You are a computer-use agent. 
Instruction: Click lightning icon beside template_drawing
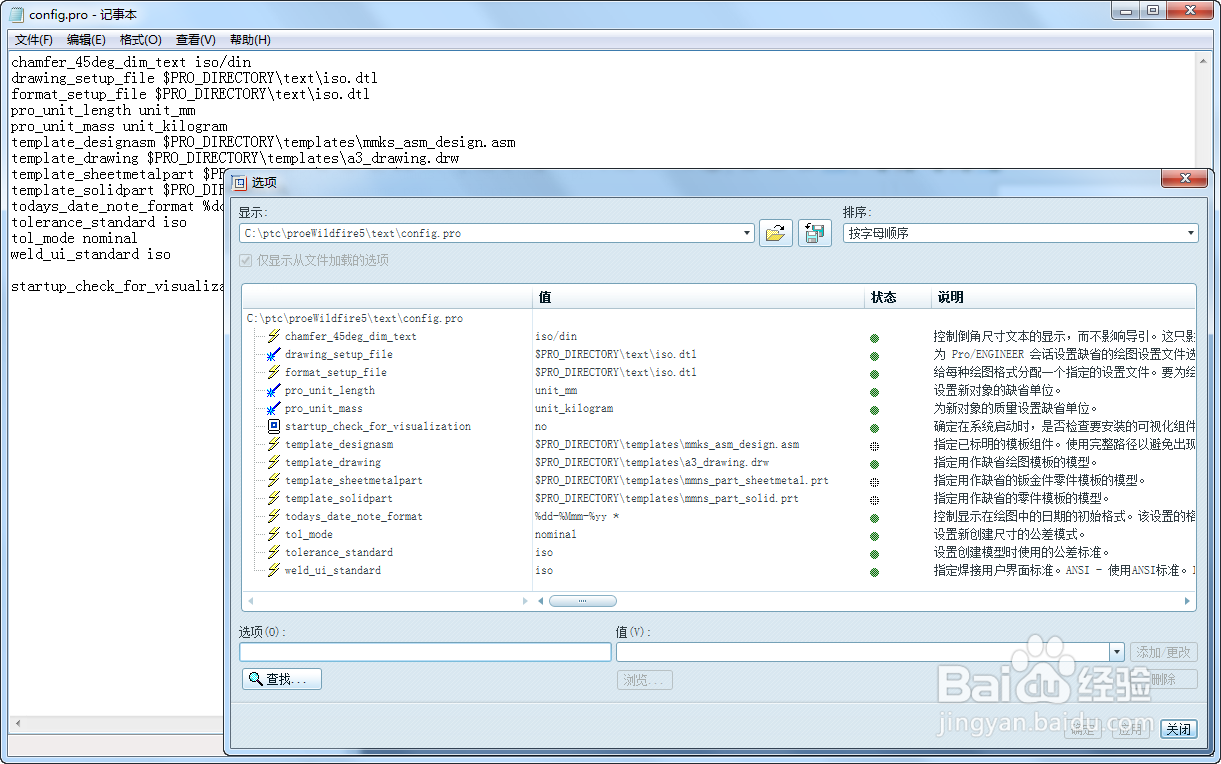point(273,462)
